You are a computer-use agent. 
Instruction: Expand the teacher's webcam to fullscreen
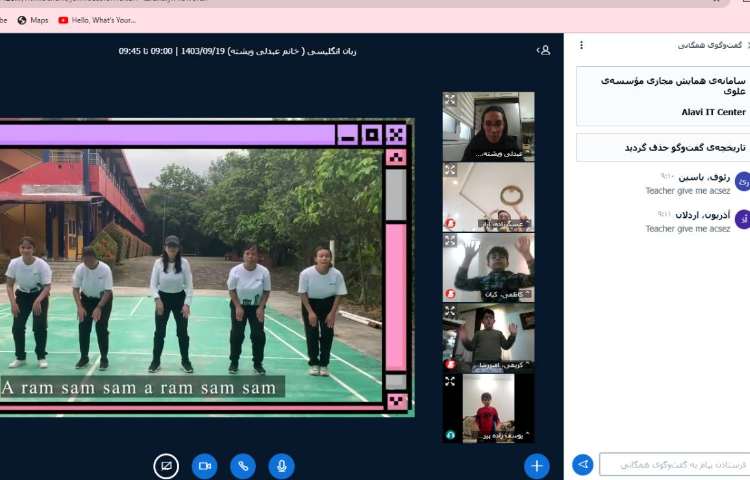[x=451, y=100]
